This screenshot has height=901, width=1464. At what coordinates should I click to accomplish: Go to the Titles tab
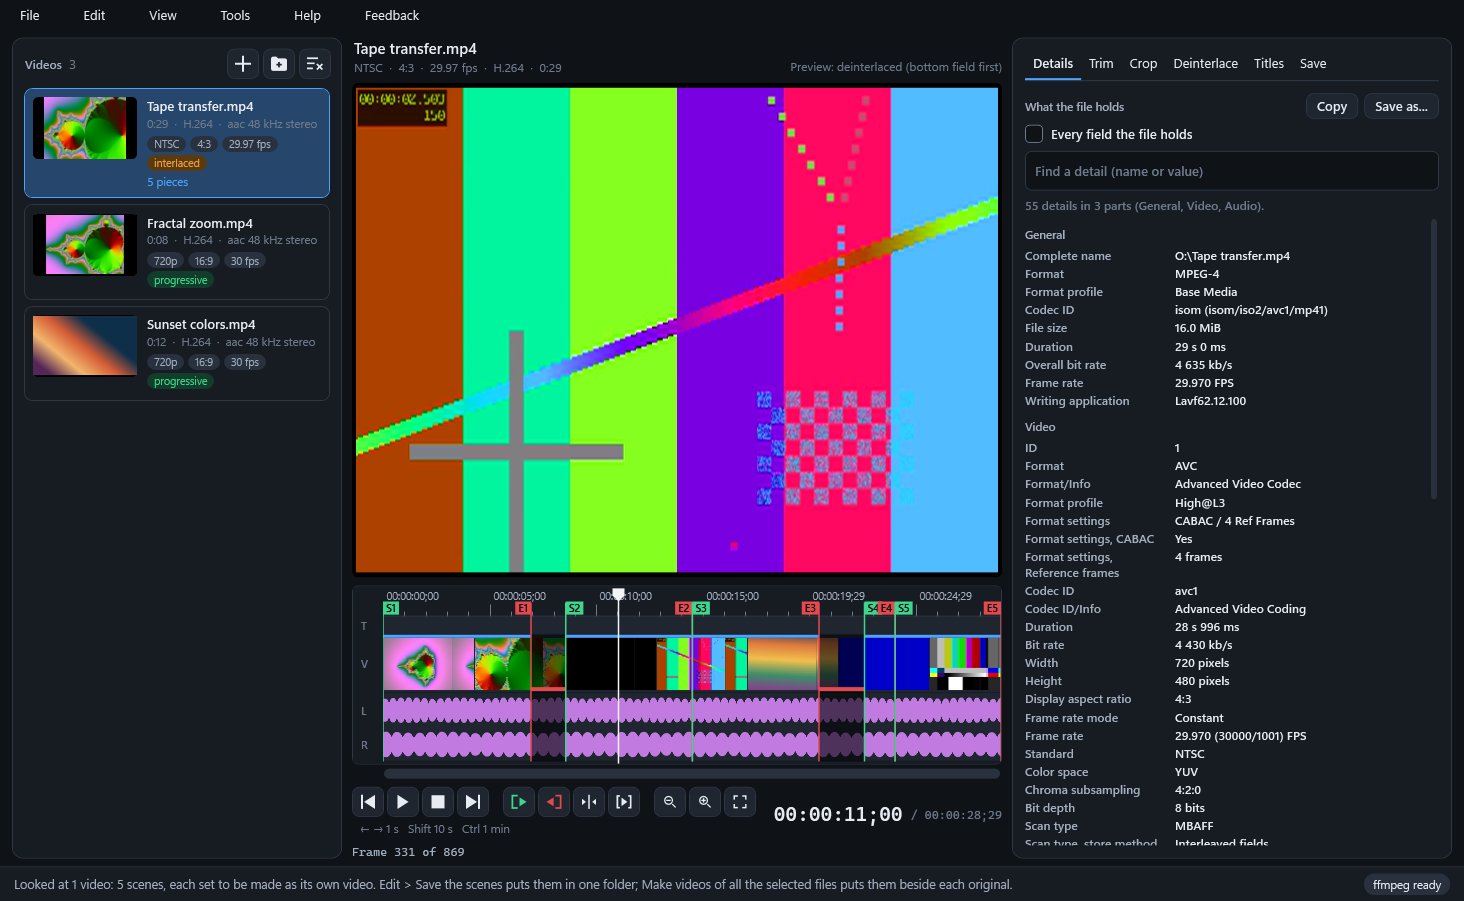(1269, 63)
